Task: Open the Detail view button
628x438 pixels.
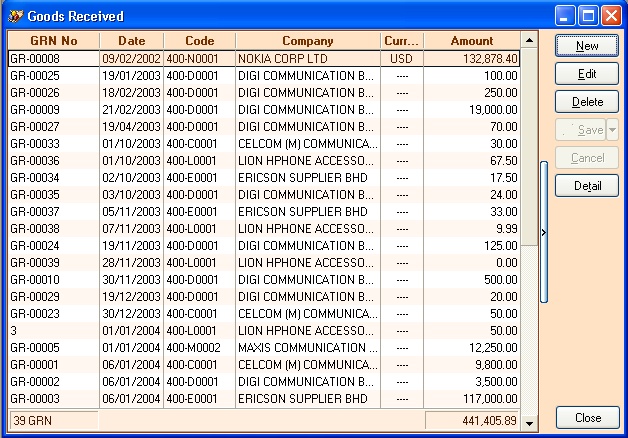Action: (587, 186)
